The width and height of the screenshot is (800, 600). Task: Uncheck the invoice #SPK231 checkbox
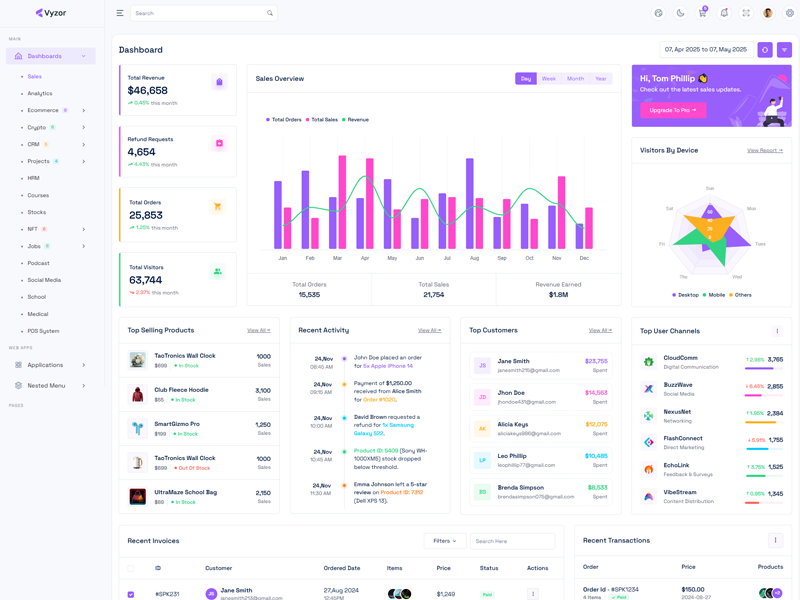131,594
